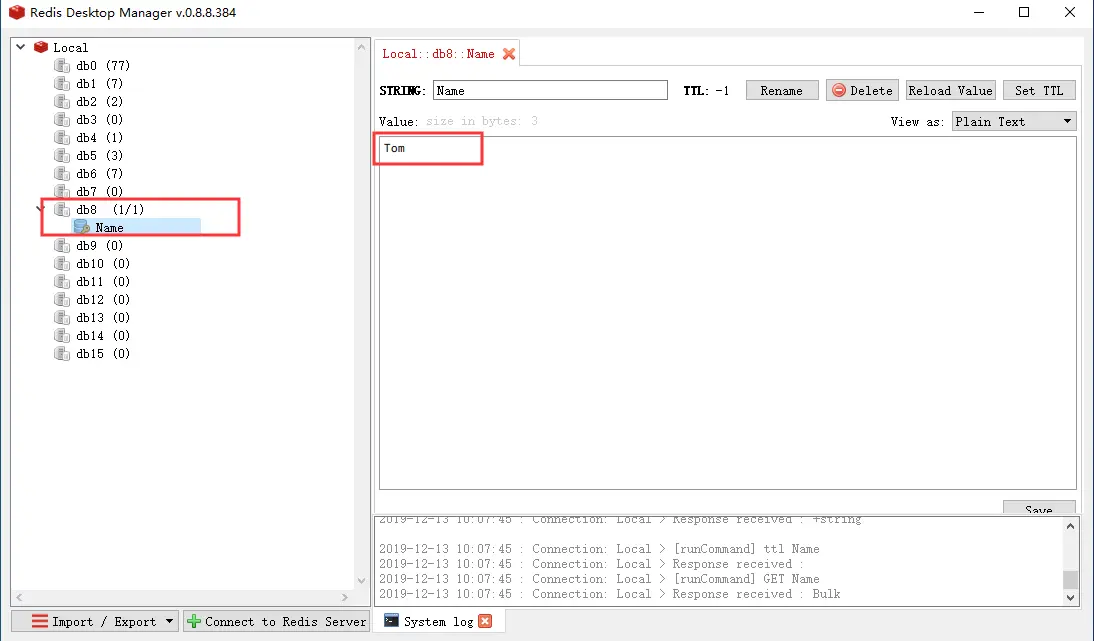
Task: Click the Rename button
Action: [781, 91]
